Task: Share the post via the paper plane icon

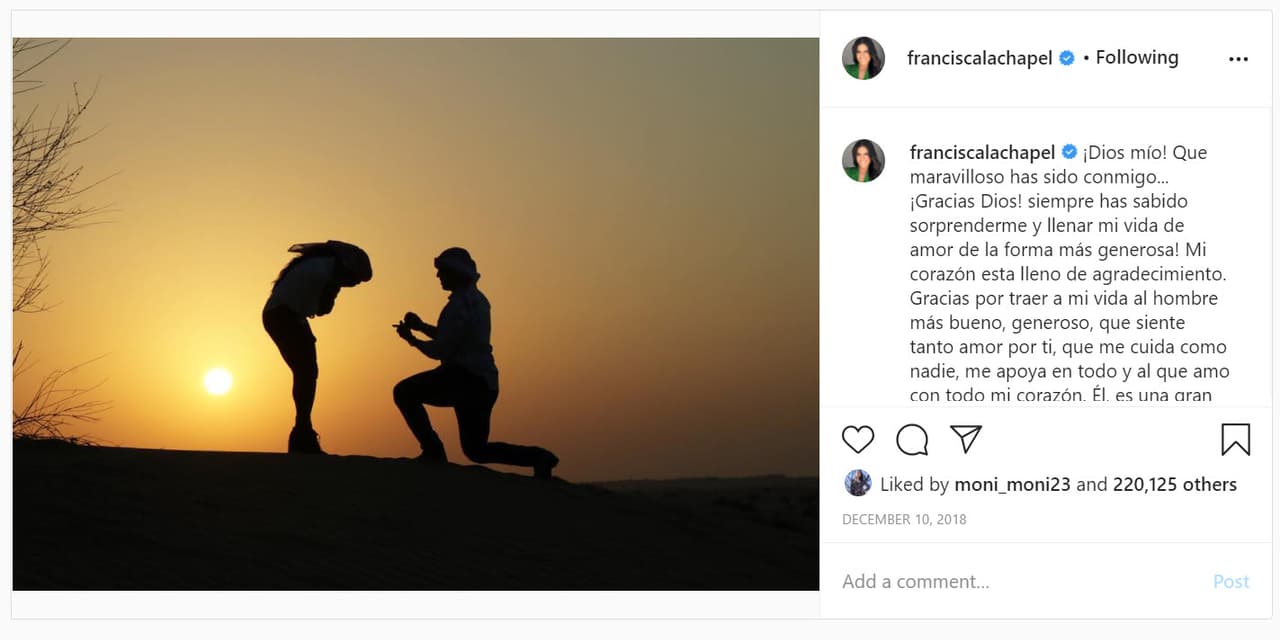Action: click(x=963, y=438)
